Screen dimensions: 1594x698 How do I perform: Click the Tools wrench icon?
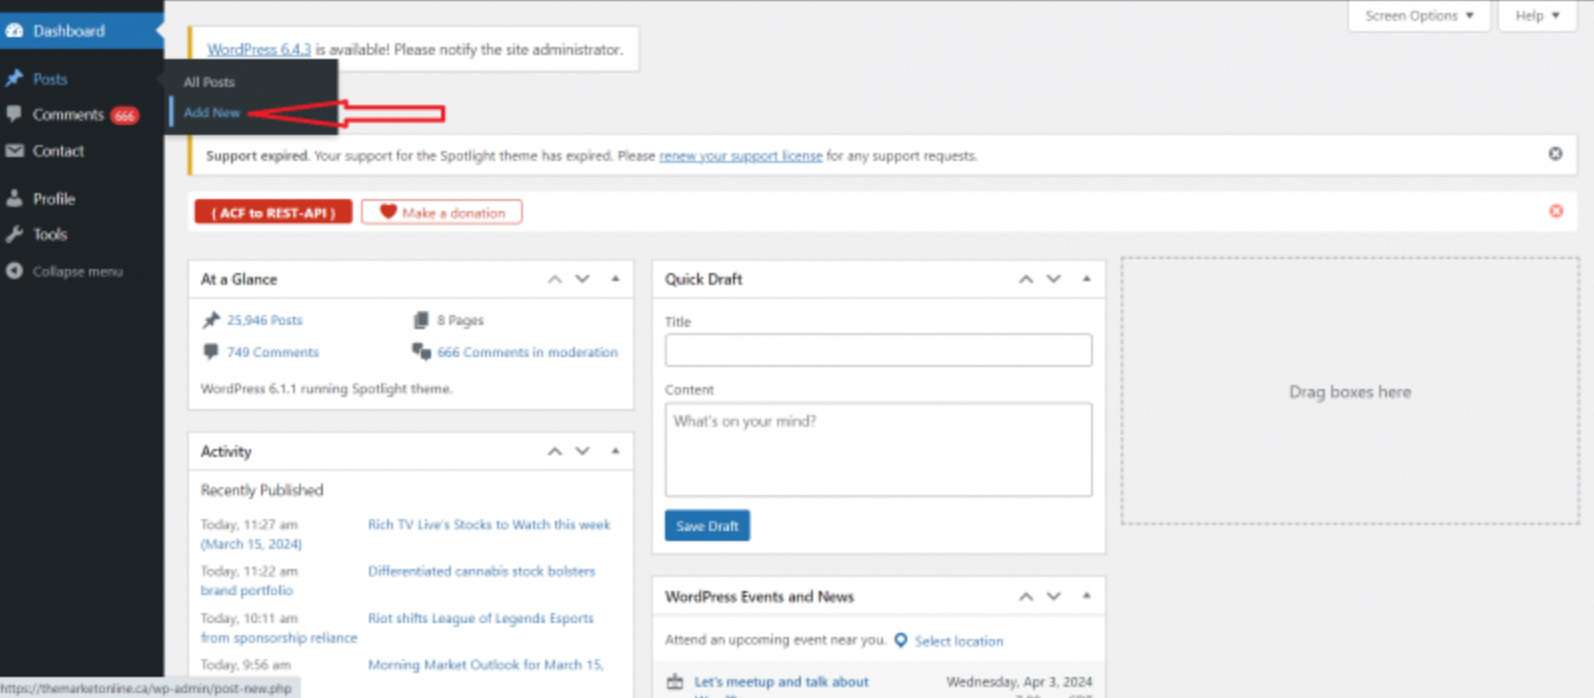pyautogui.click(x=15, y=234)
